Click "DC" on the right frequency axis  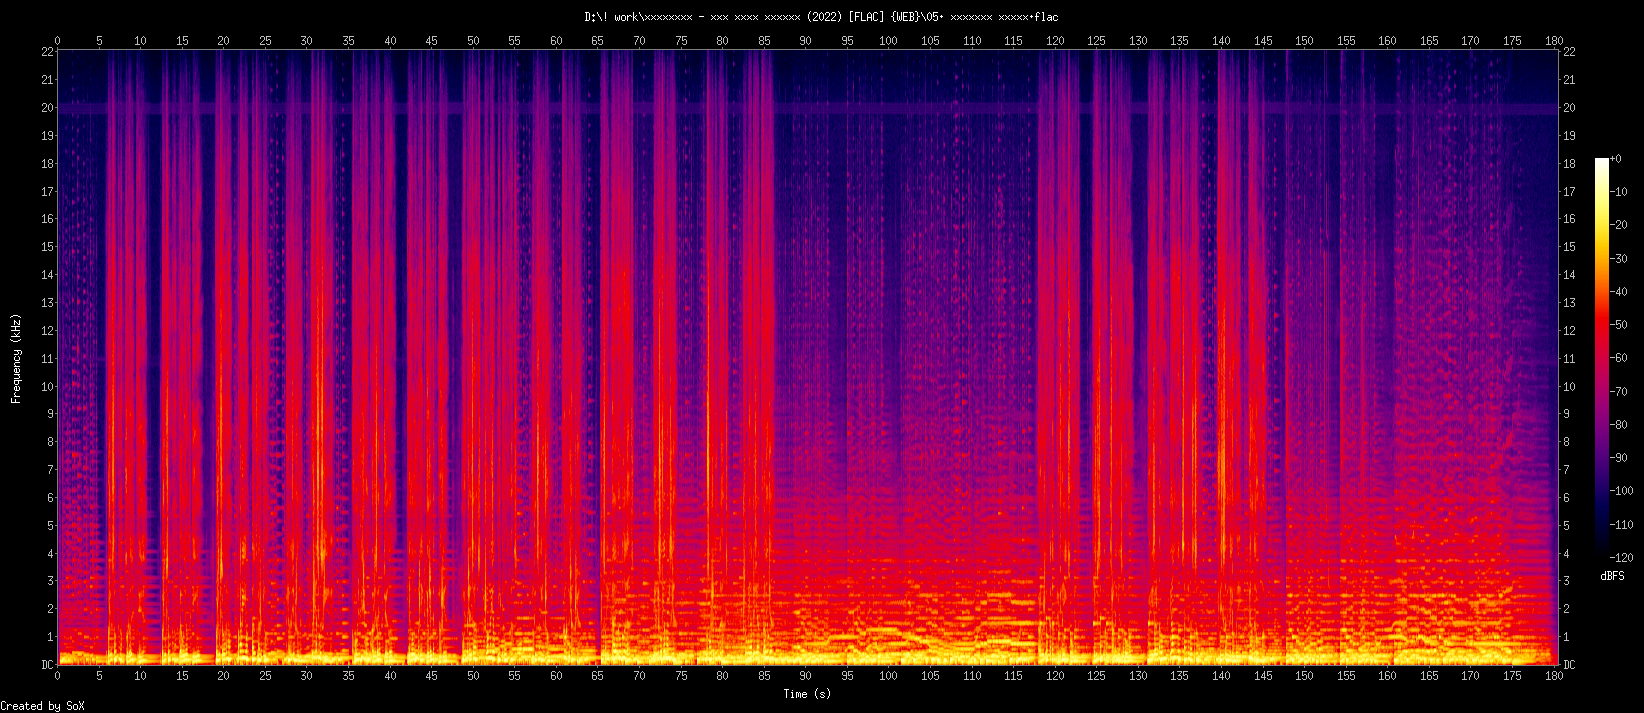(x=1569, y=665)
